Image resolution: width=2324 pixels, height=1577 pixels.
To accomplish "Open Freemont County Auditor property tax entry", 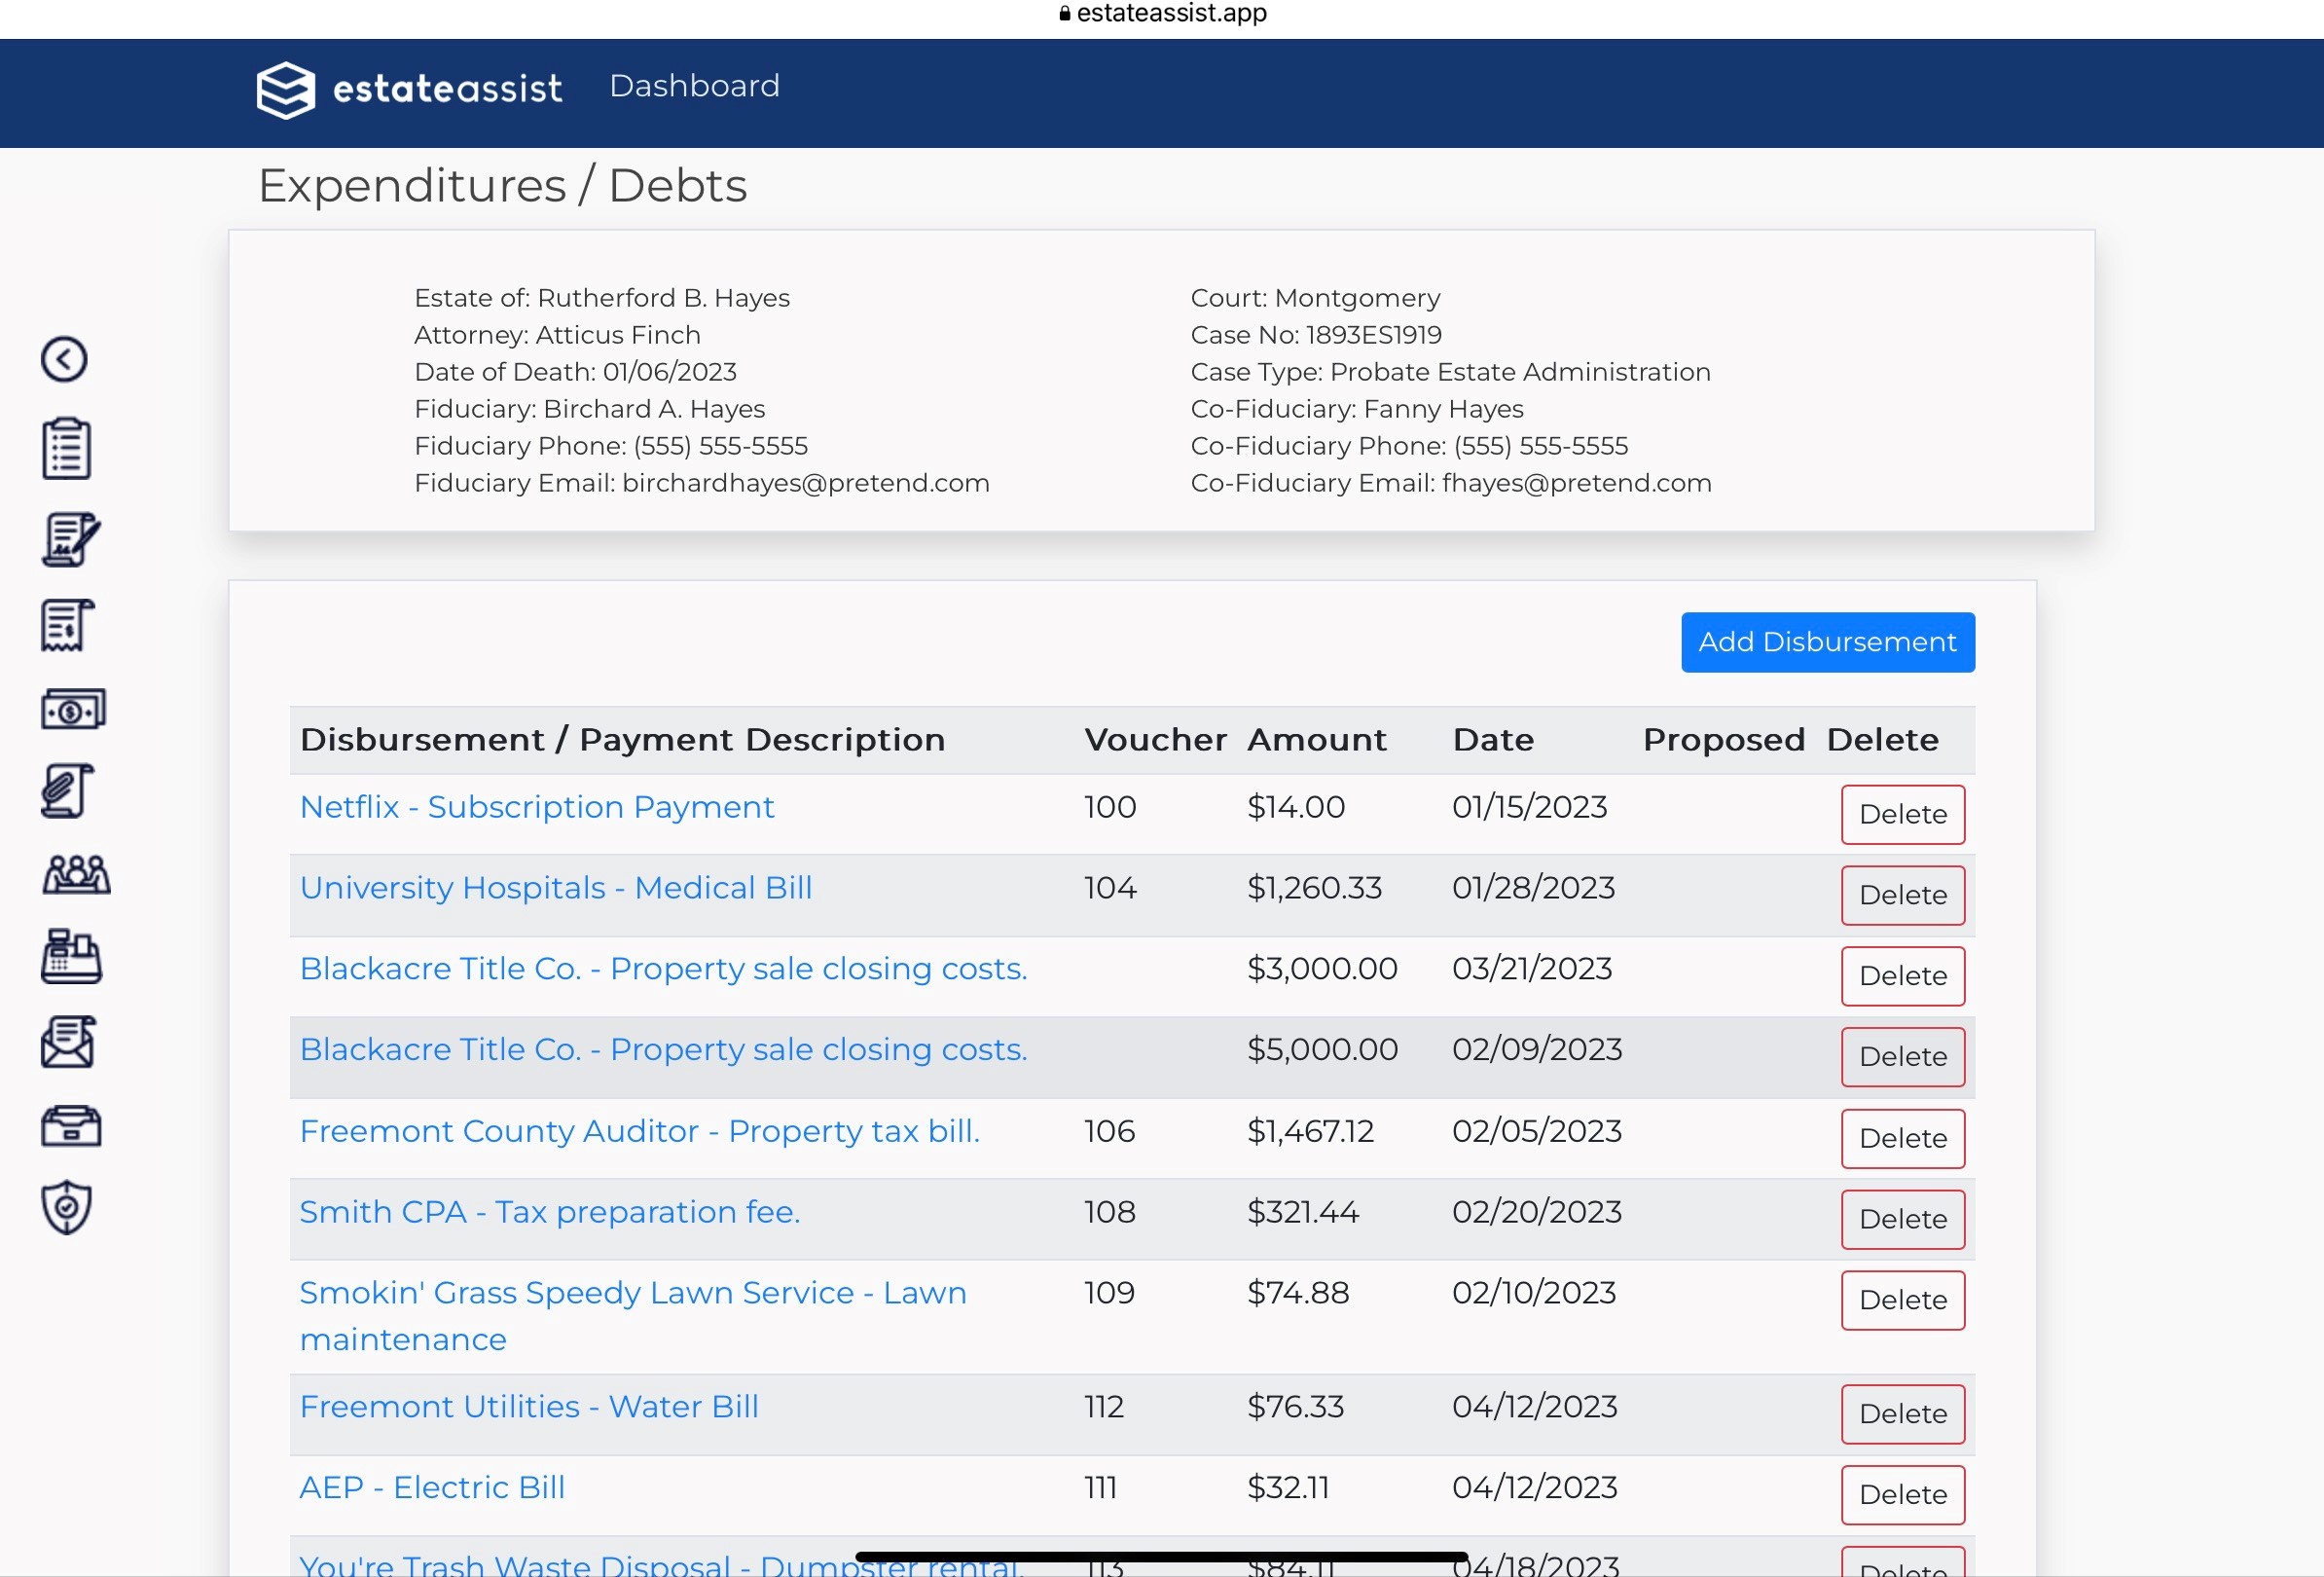I will click(x=640, y=1131).
